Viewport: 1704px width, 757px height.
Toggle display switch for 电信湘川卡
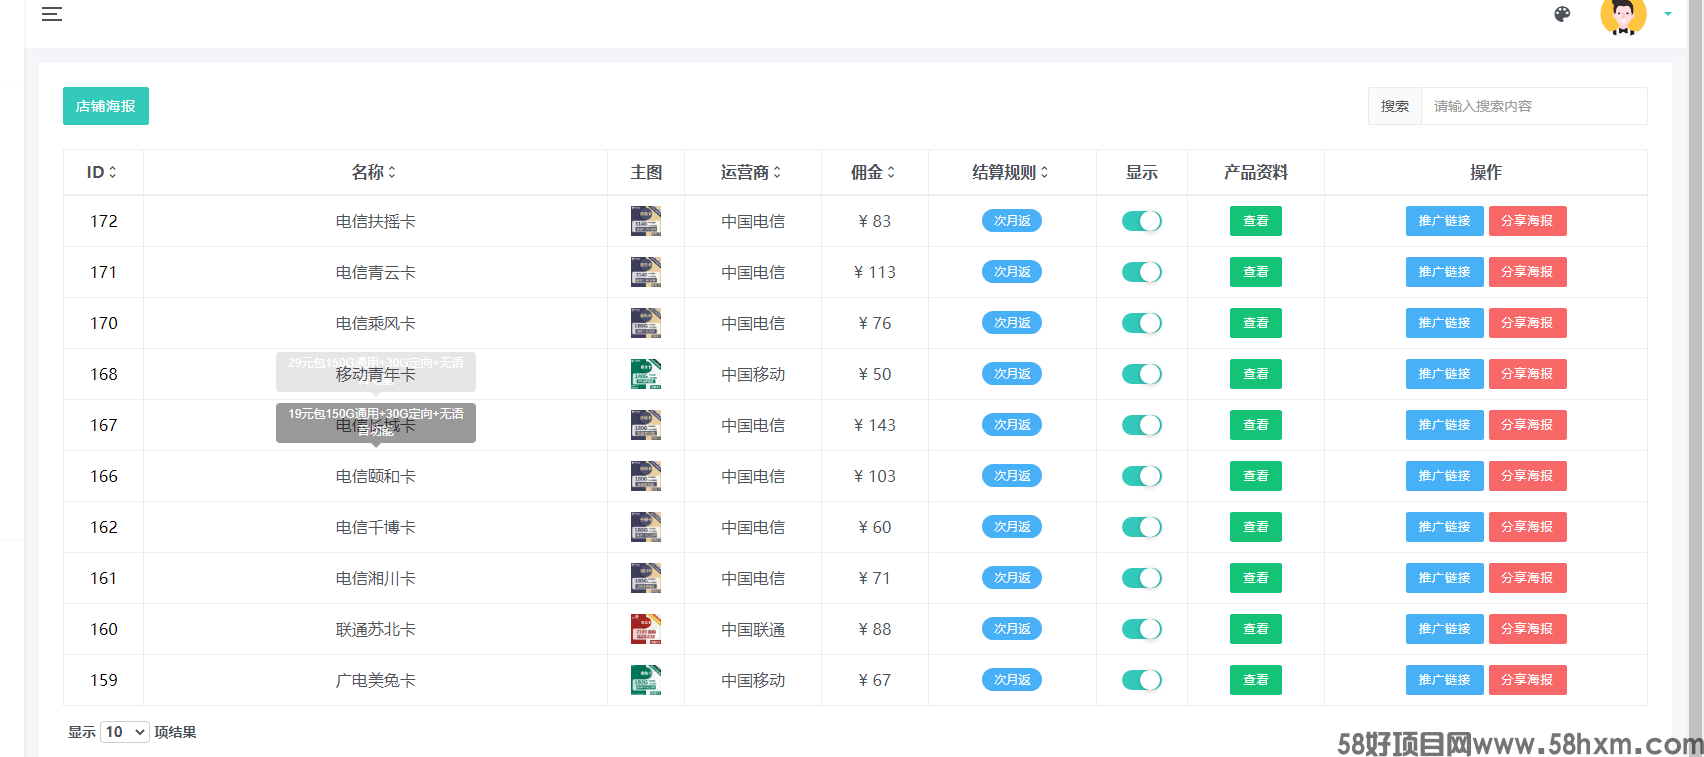coord(1142,578)
